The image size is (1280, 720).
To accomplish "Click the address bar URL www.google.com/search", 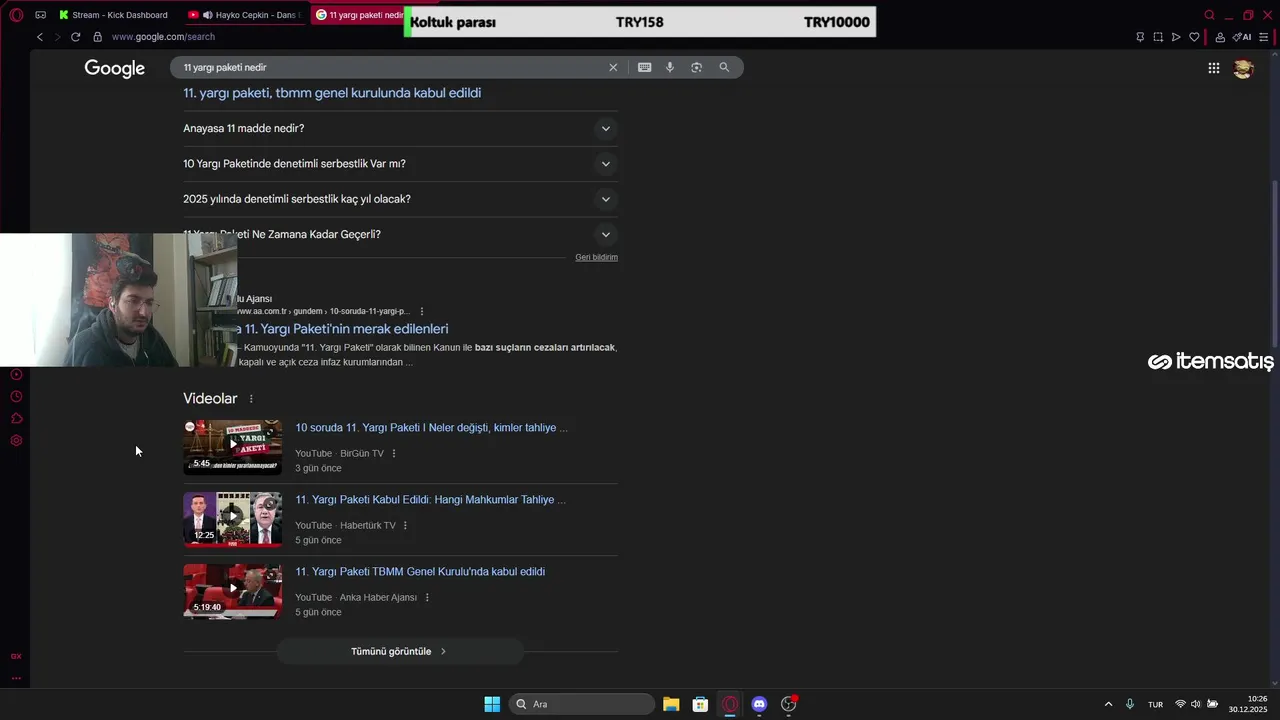I will click(x=163, y=37).
